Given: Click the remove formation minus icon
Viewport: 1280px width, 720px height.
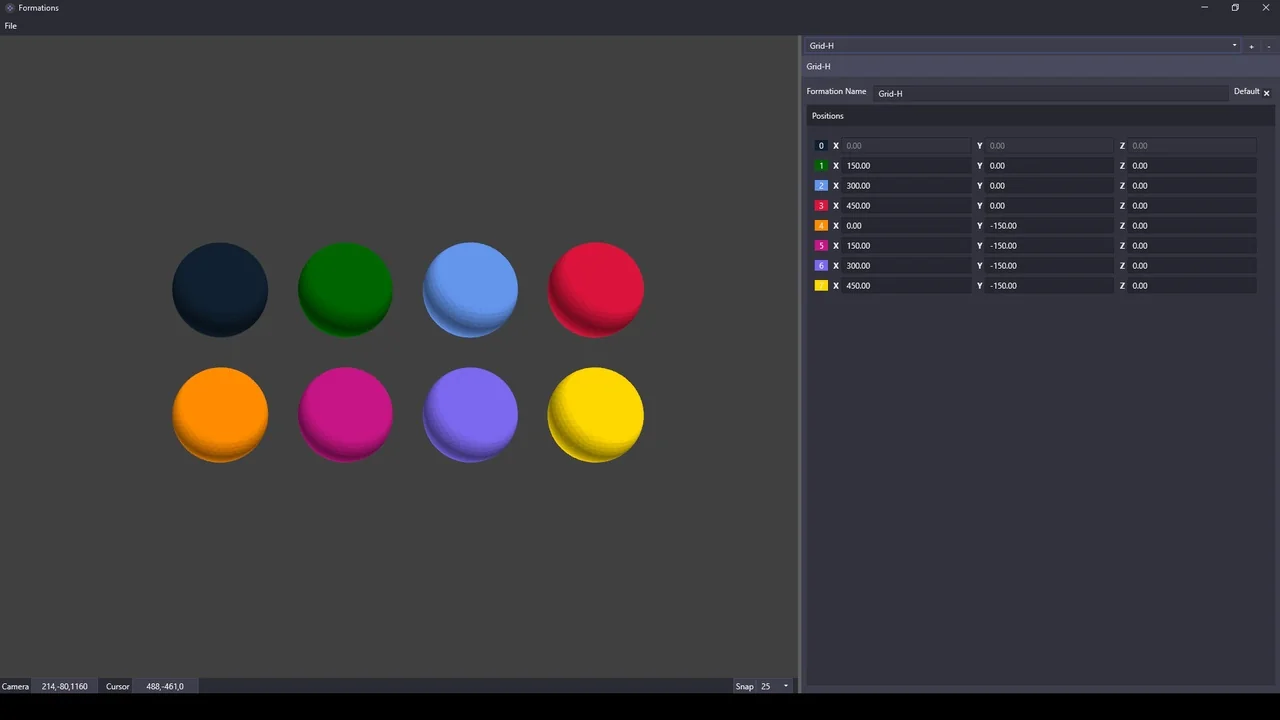Looking at the screenshot, I should point(1267,46).
